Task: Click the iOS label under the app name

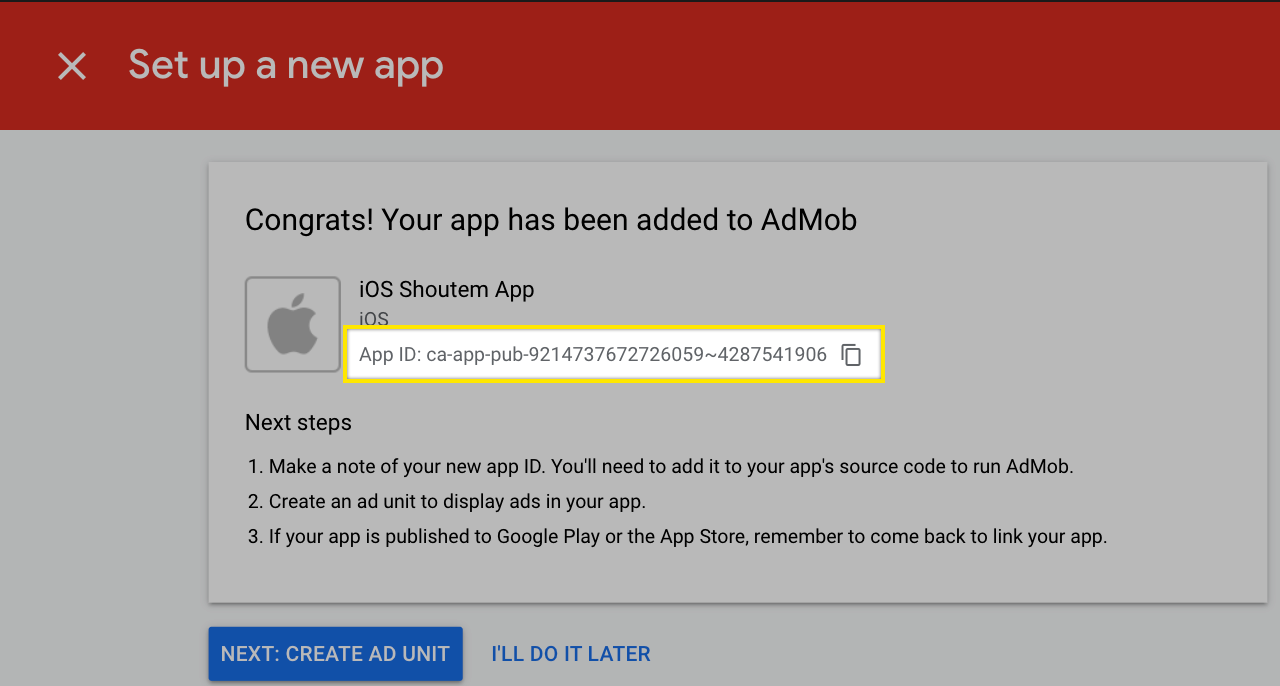Action: tap(373, 319)
